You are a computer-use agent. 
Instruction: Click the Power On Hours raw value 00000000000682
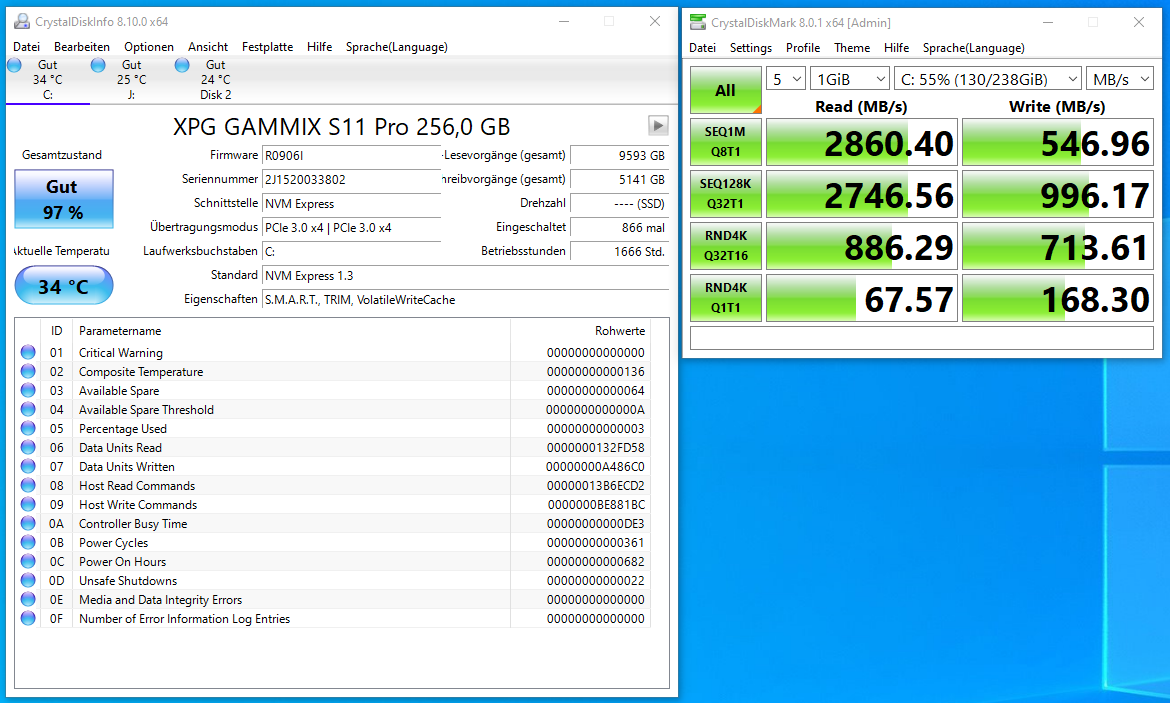(595, 561)
